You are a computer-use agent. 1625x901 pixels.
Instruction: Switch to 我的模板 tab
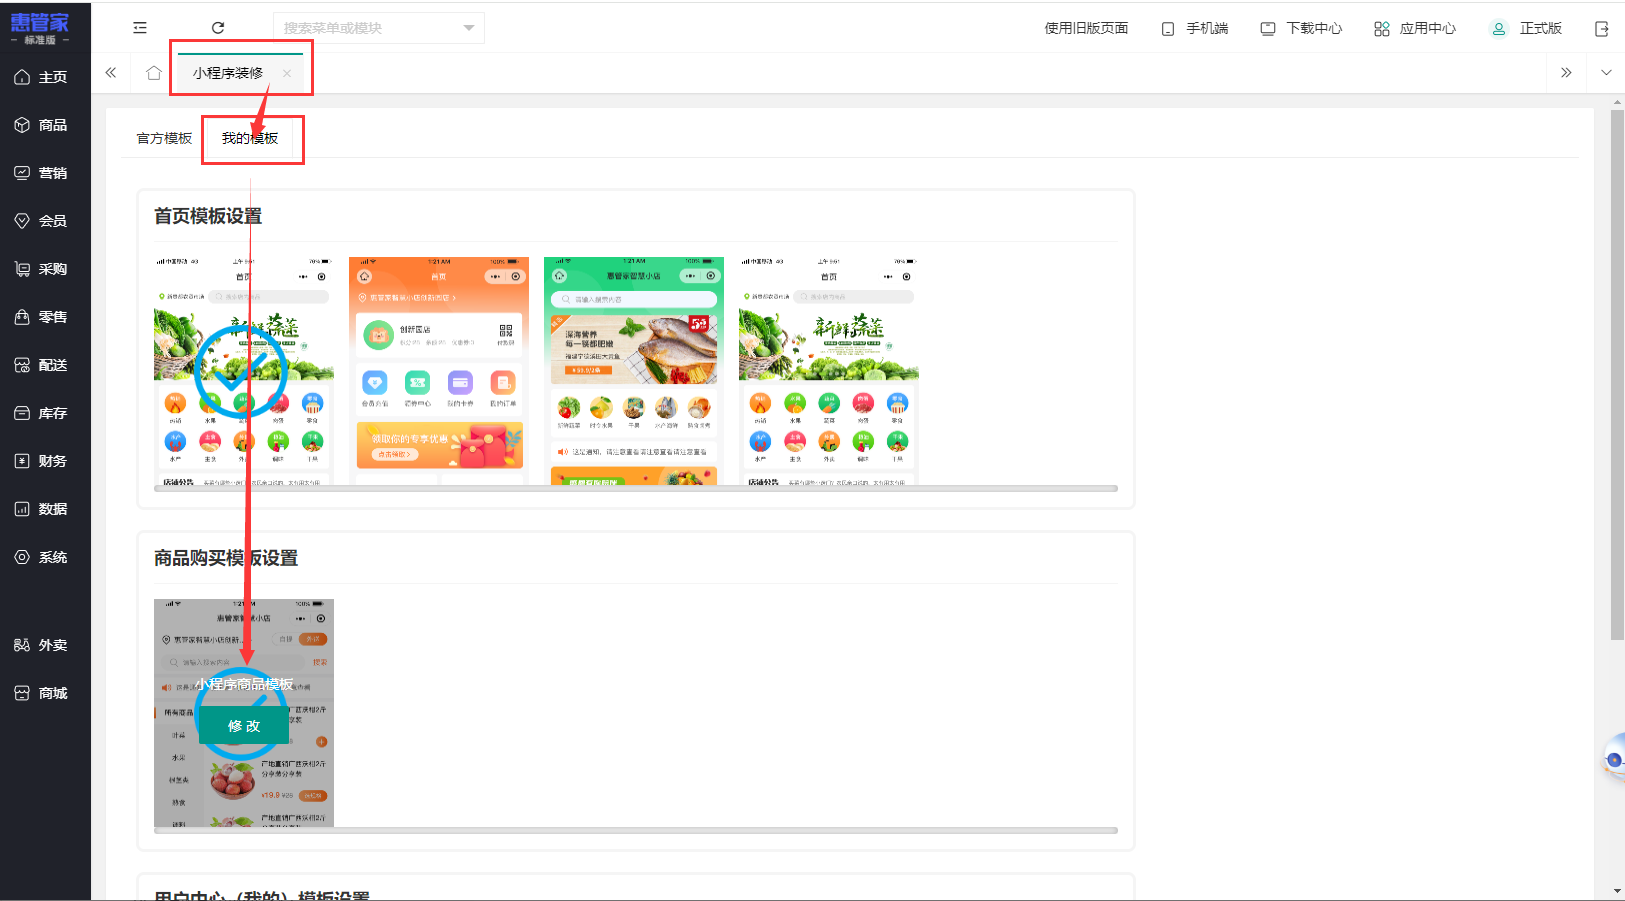[250, 138]
